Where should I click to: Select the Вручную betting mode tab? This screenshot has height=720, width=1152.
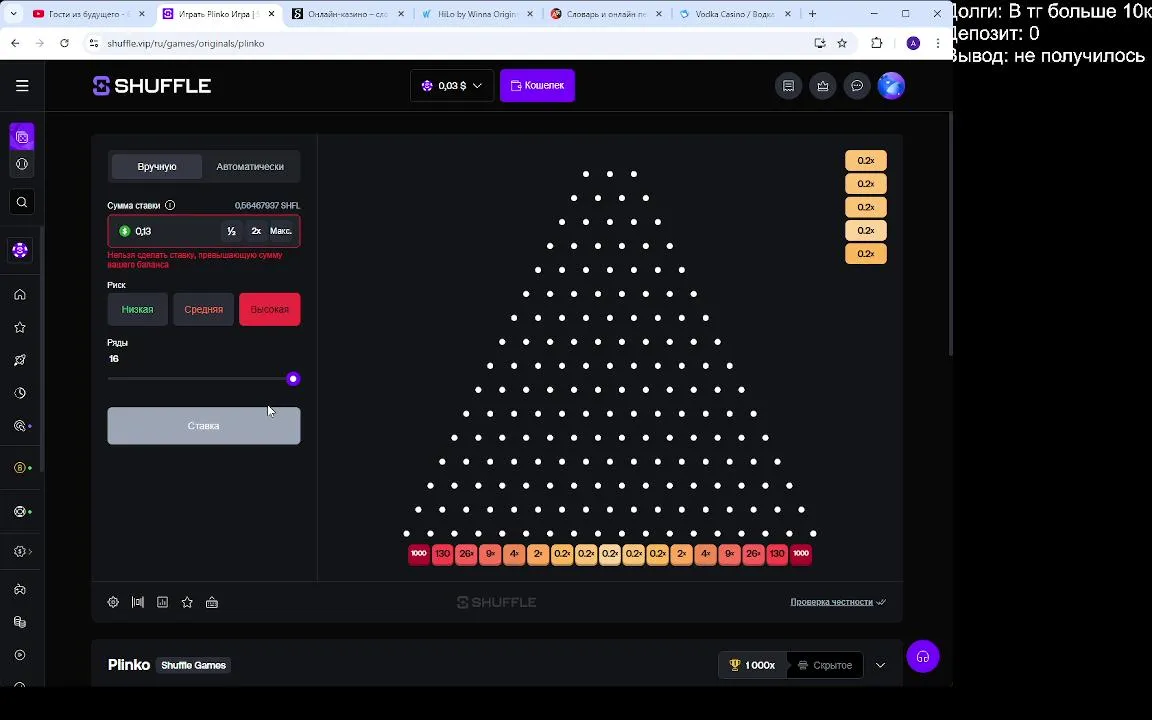(x=156, y=167)
